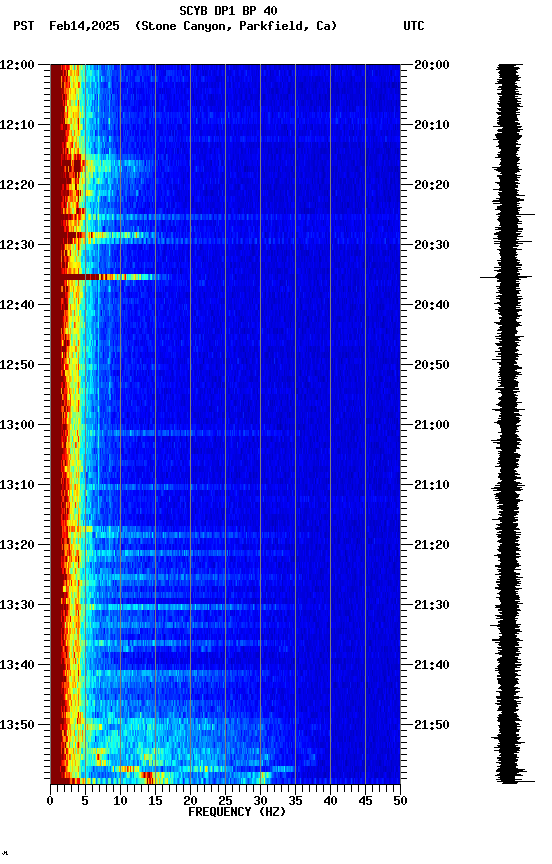Screen dimensions: 552x864
Task: Click the 13:50 PST time label
Action: coord(17,725)
